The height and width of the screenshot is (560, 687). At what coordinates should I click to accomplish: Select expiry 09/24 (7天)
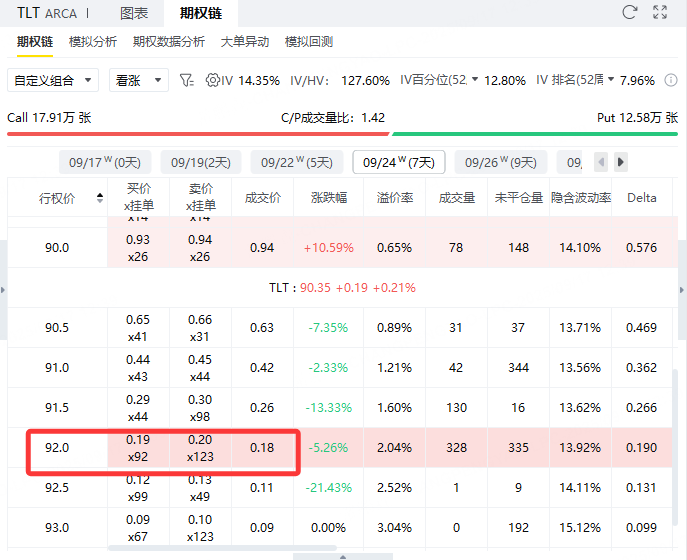399,162
